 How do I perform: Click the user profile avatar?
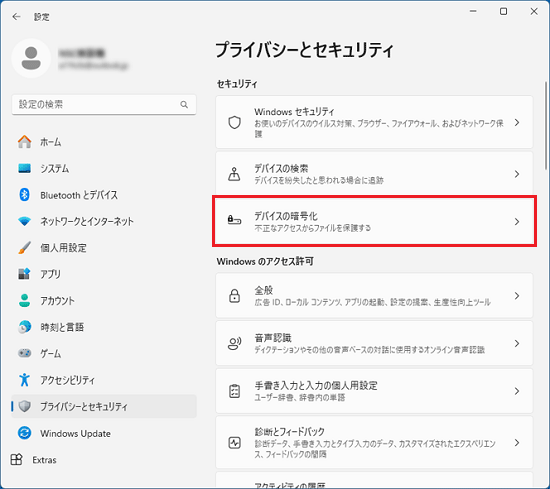coord(31,58)
